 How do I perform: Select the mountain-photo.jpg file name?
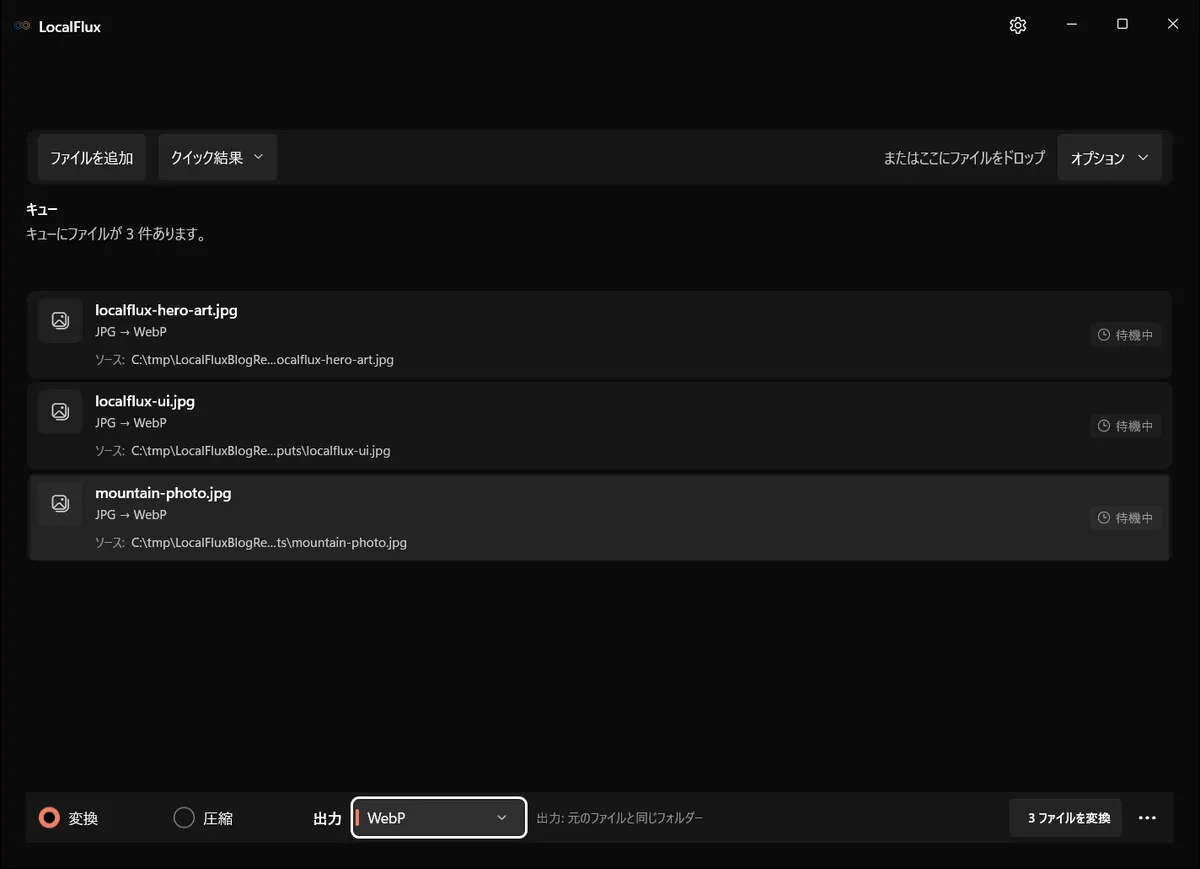163,493
